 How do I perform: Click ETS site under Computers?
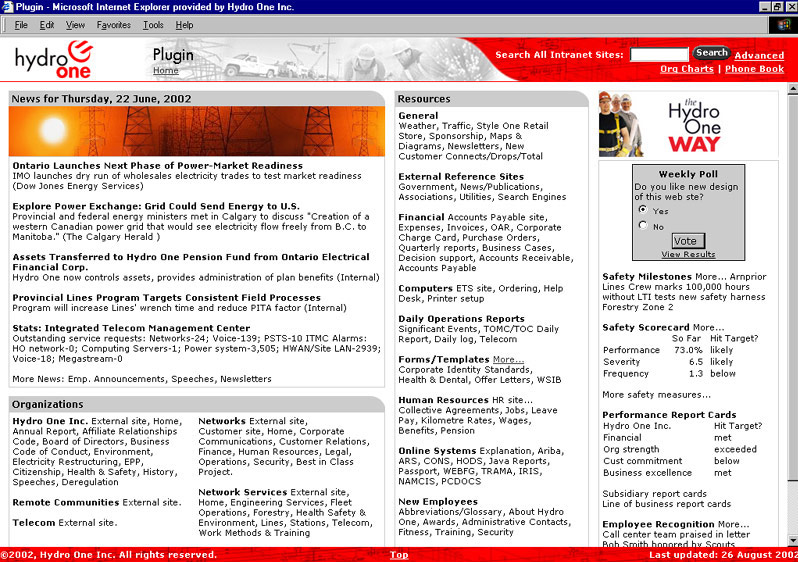point(473,289)
